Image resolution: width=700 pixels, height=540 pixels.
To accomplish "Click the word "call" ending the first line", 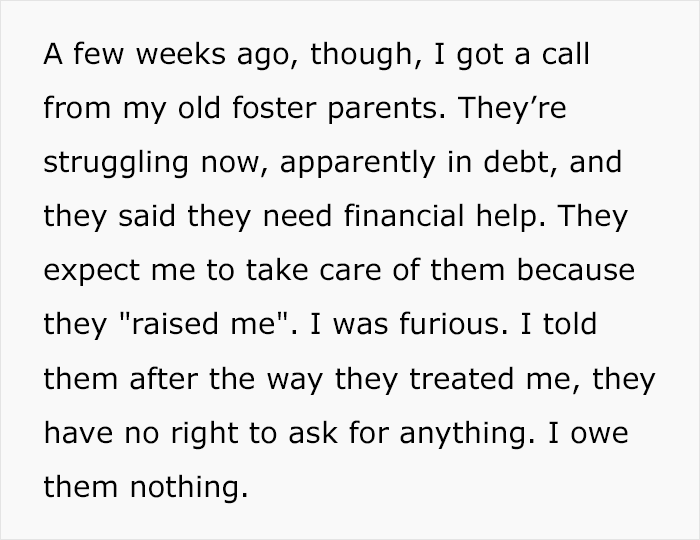I will [x=566, y=54].
